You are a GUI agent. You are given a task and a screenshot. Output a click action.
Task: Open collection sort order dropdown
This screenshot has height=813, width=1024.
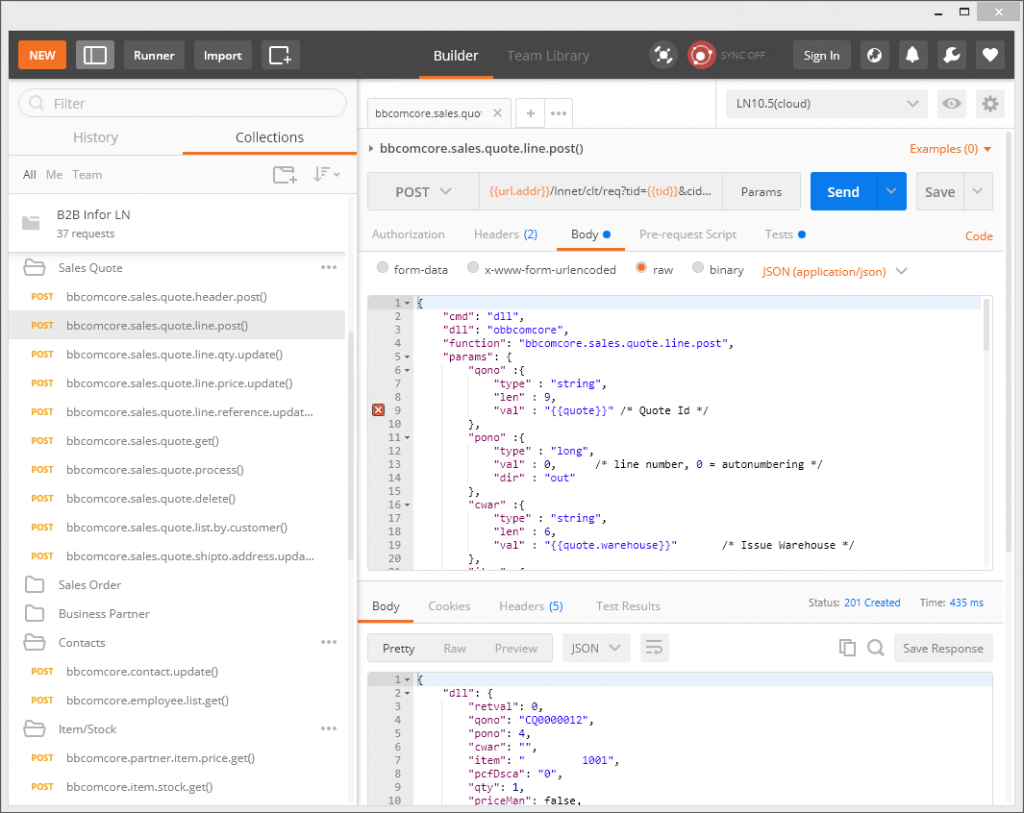tap(327, 174)
